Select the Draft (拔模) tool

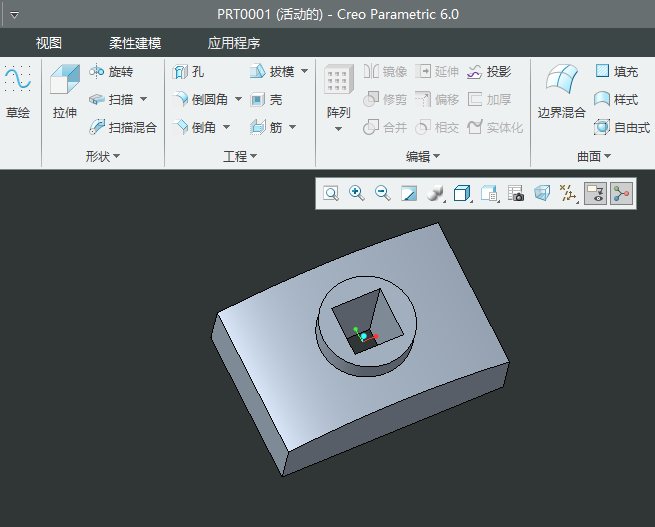pyautogui.click(x=272, y=72)
